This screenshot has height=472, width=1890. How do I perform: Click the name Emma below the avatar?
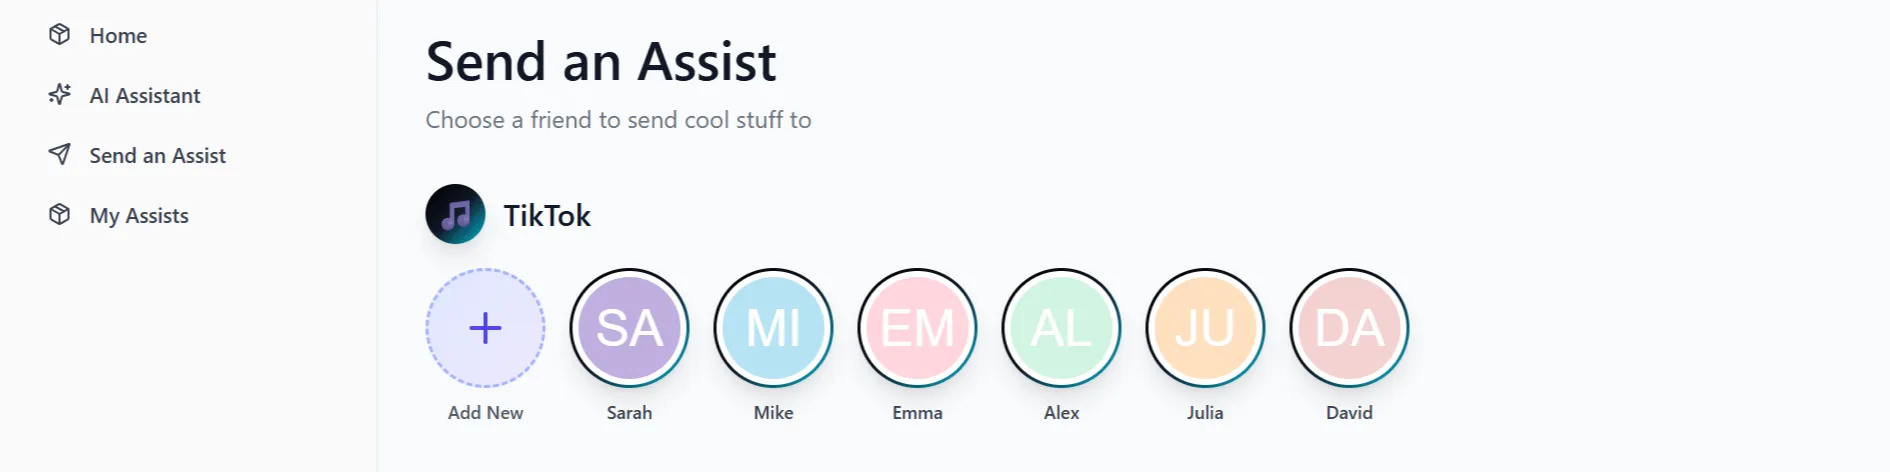[x=917, y=413]
